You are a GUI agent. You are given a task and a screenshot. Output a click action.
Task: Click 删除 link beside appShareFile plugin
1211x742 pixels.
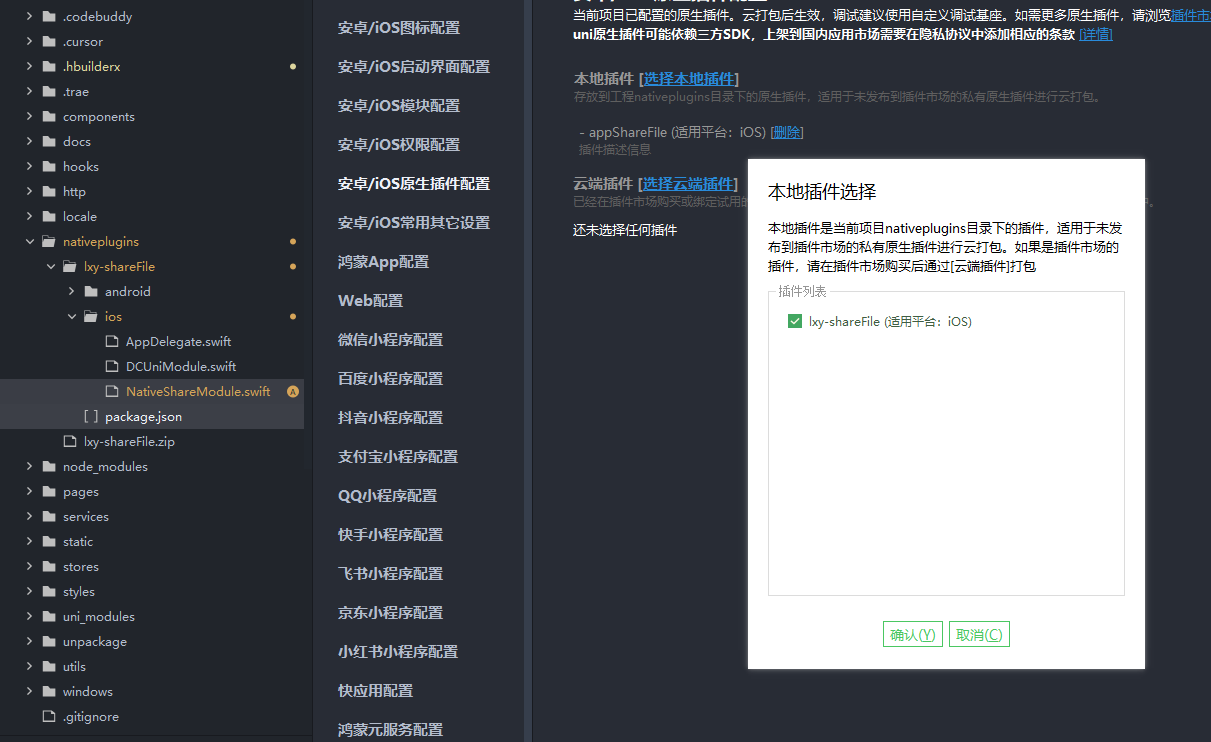pos(786,132)
